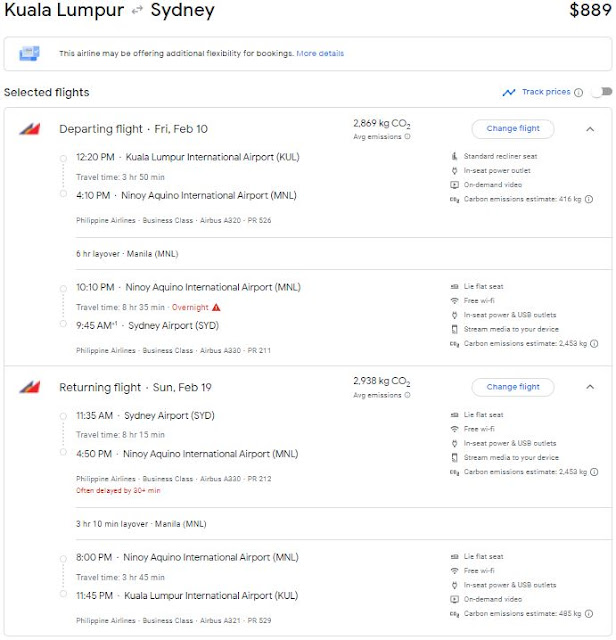Click the returning flight Philippine Airlines logo
616x640 pixels.
coord(29,387)
